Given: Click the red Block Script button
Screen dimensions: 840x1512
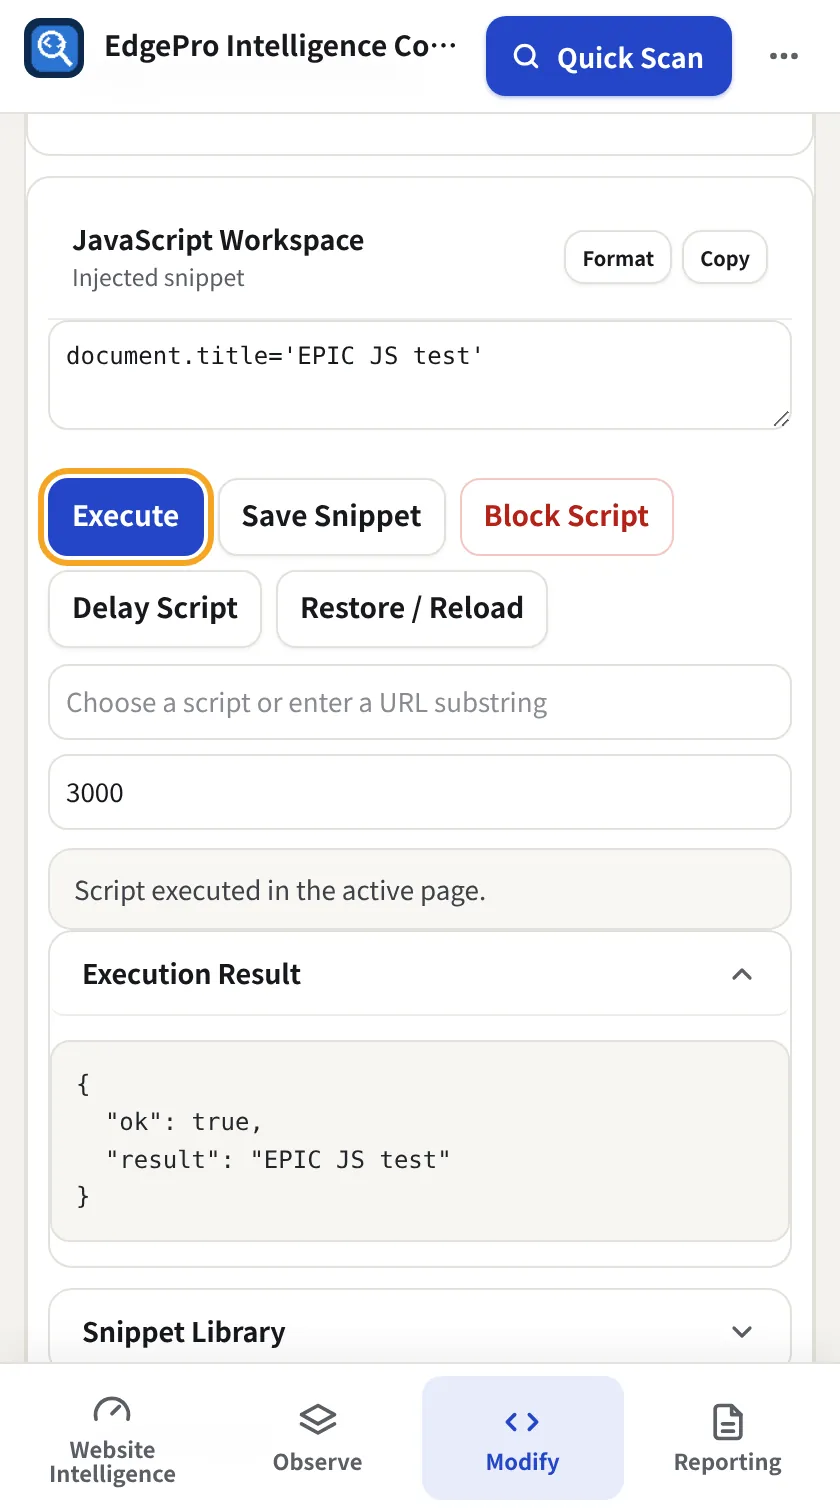Looking at the screenshot, I should [x=567, y=516].
